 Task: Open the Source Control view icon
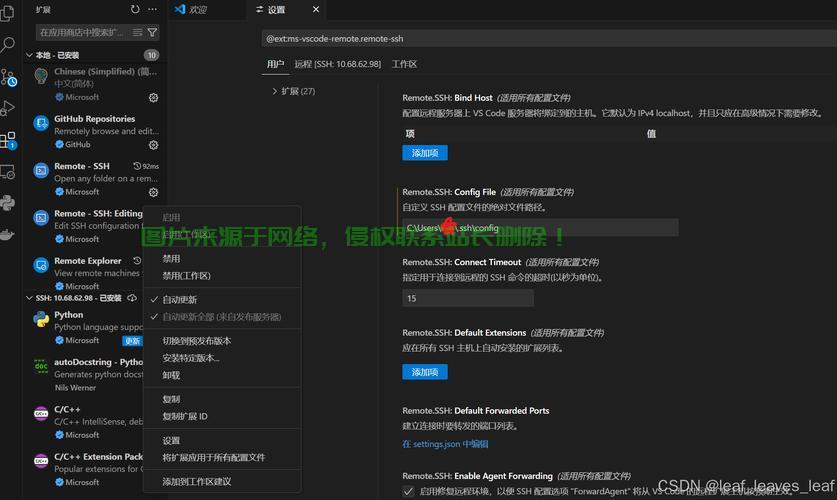tap(8, 77)
